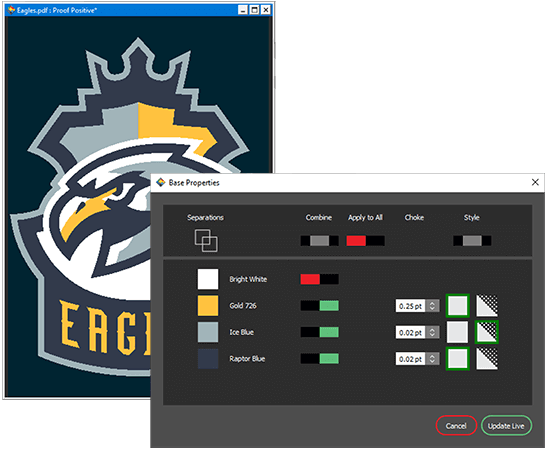
Task: Click the Base Properties dialog app icon
Action: [x=161, y=182]
